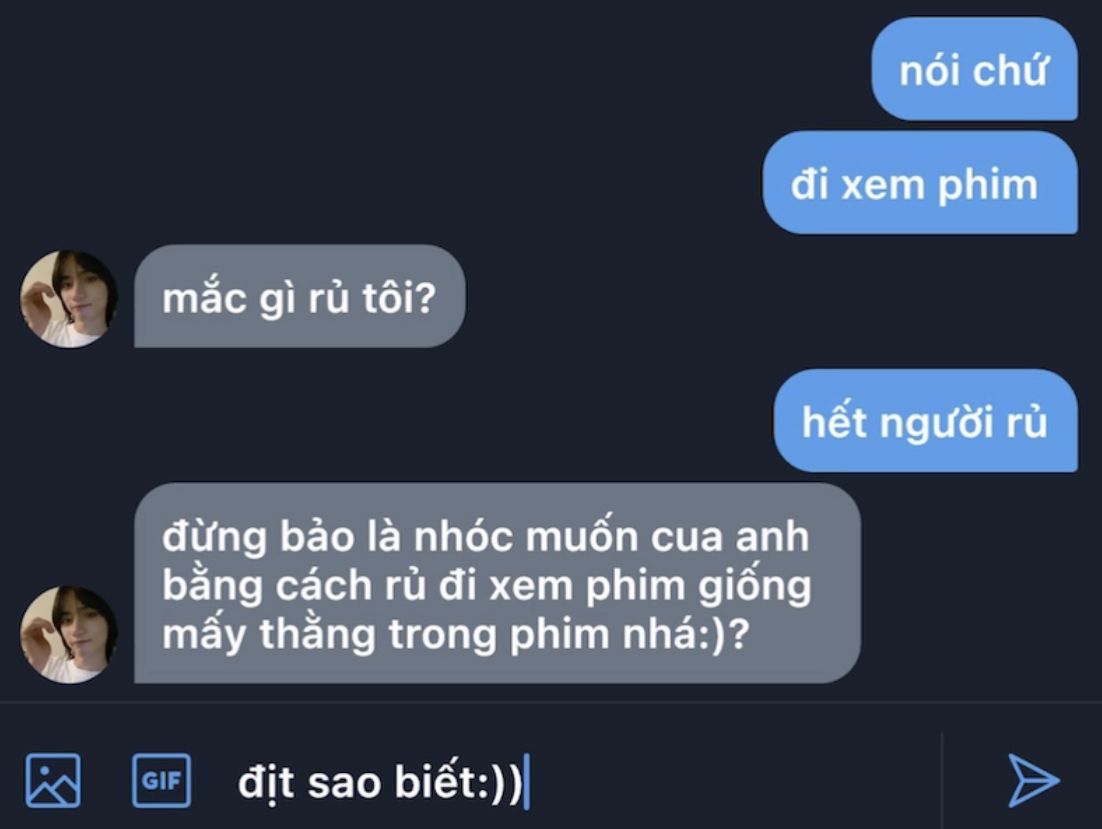
Task: Select the "nói chứ" sent bubble
Action: pyautogui.click(x=974, y=69)
